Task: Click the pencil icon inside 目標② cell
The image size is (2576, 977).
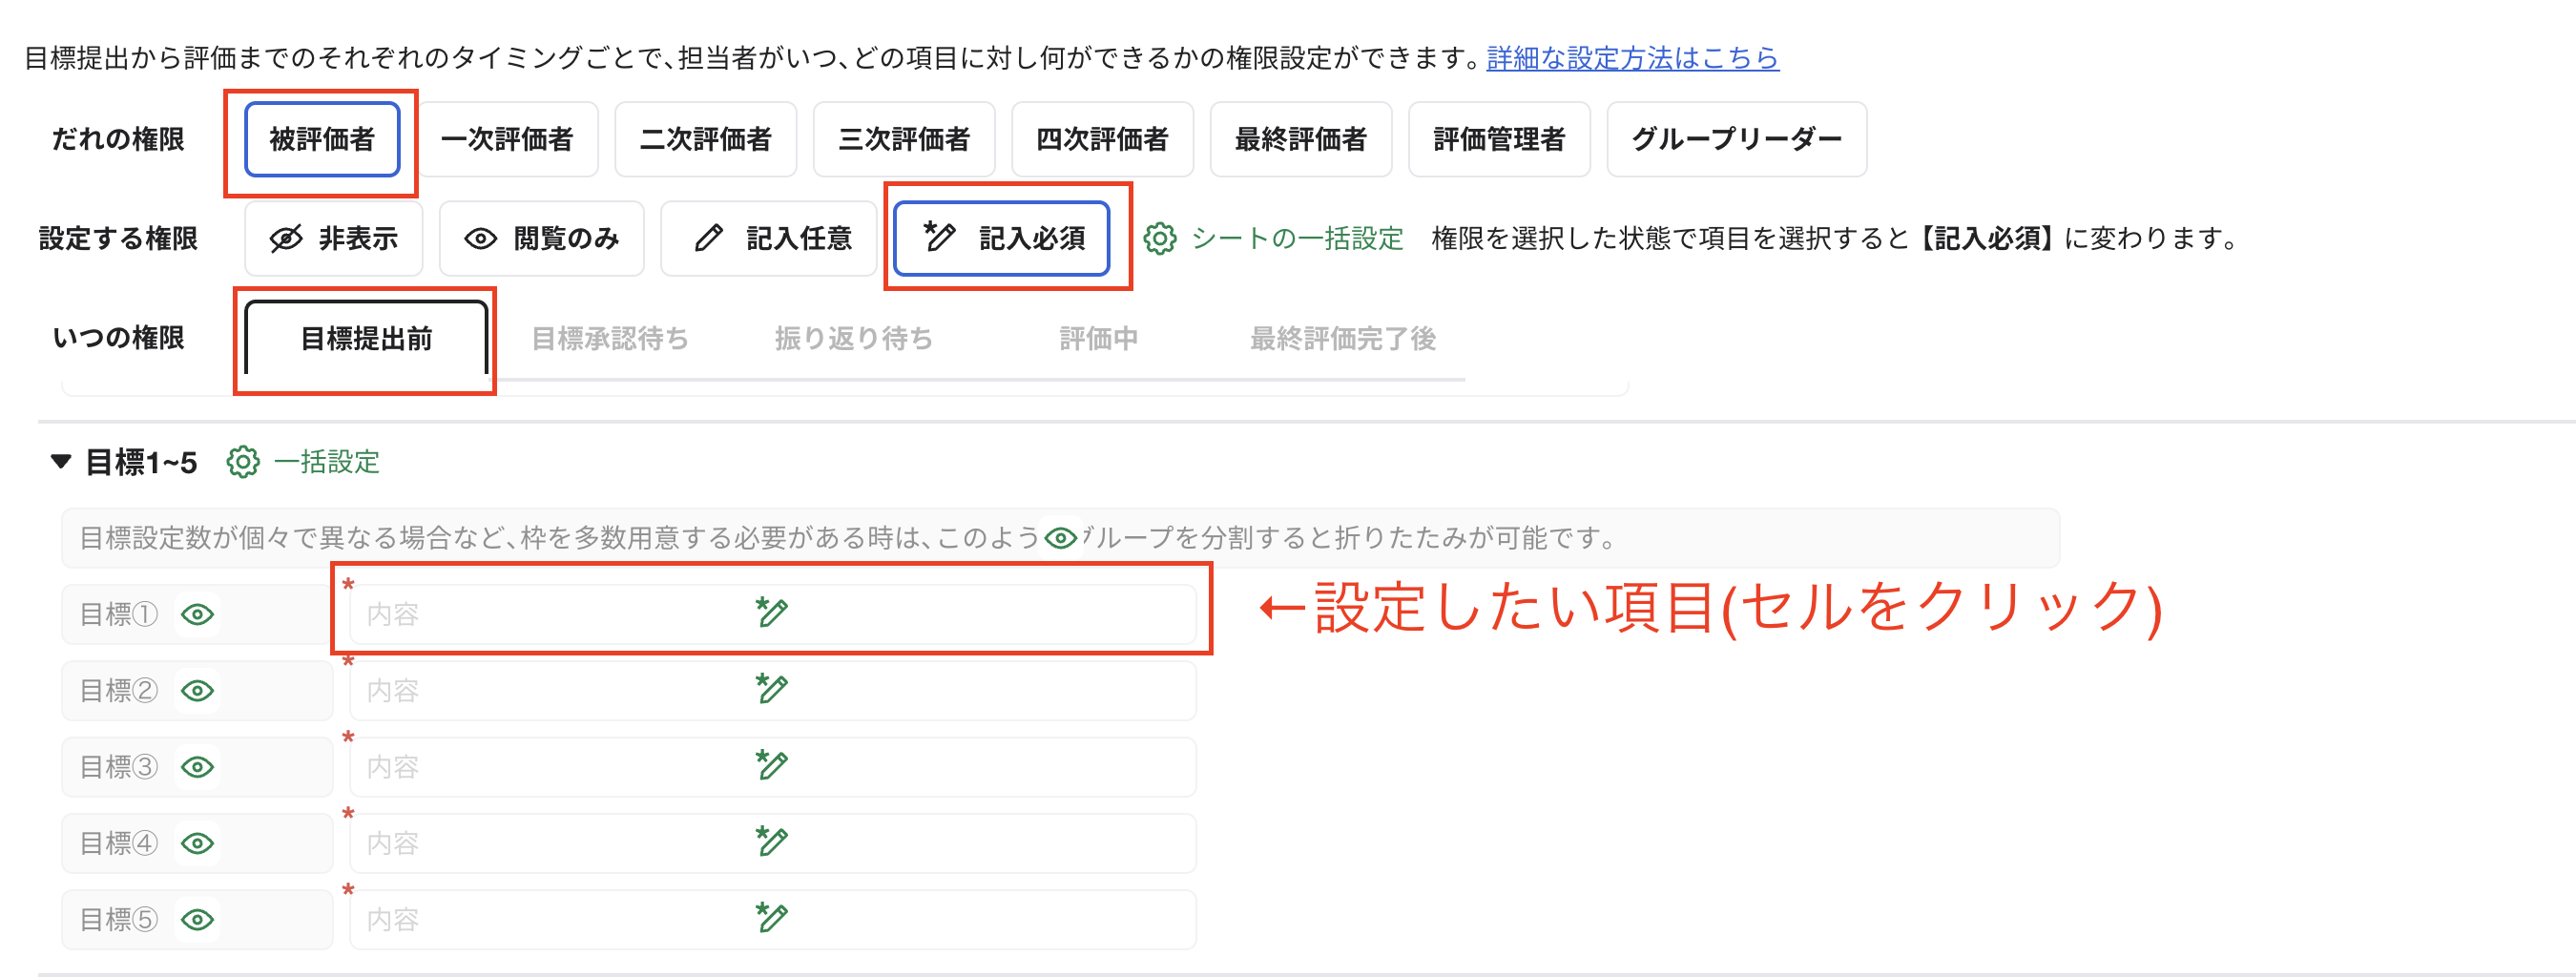Action: [770, 687]
